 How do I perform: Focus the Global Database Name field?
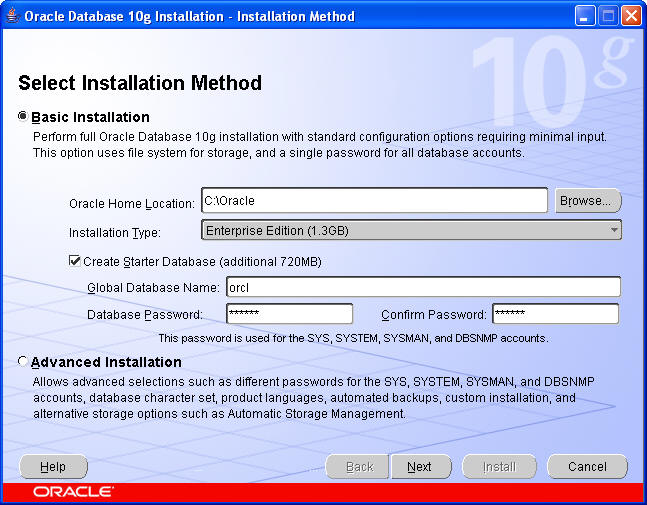[x=422, y=287]
